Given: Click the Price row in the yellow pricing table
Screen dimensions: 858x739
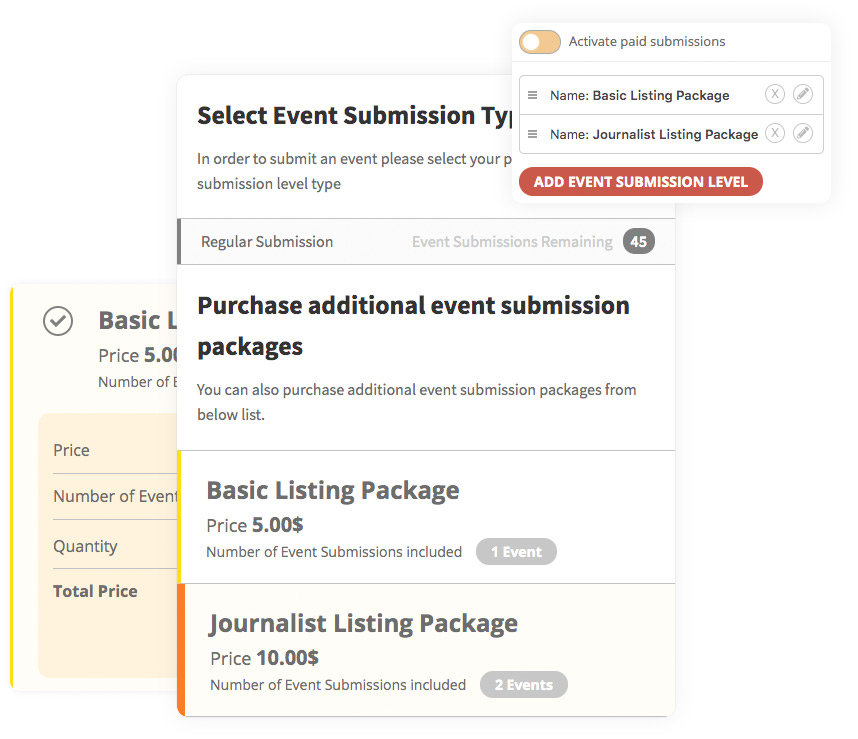Looking at the screenshot, I should point(71,450).
